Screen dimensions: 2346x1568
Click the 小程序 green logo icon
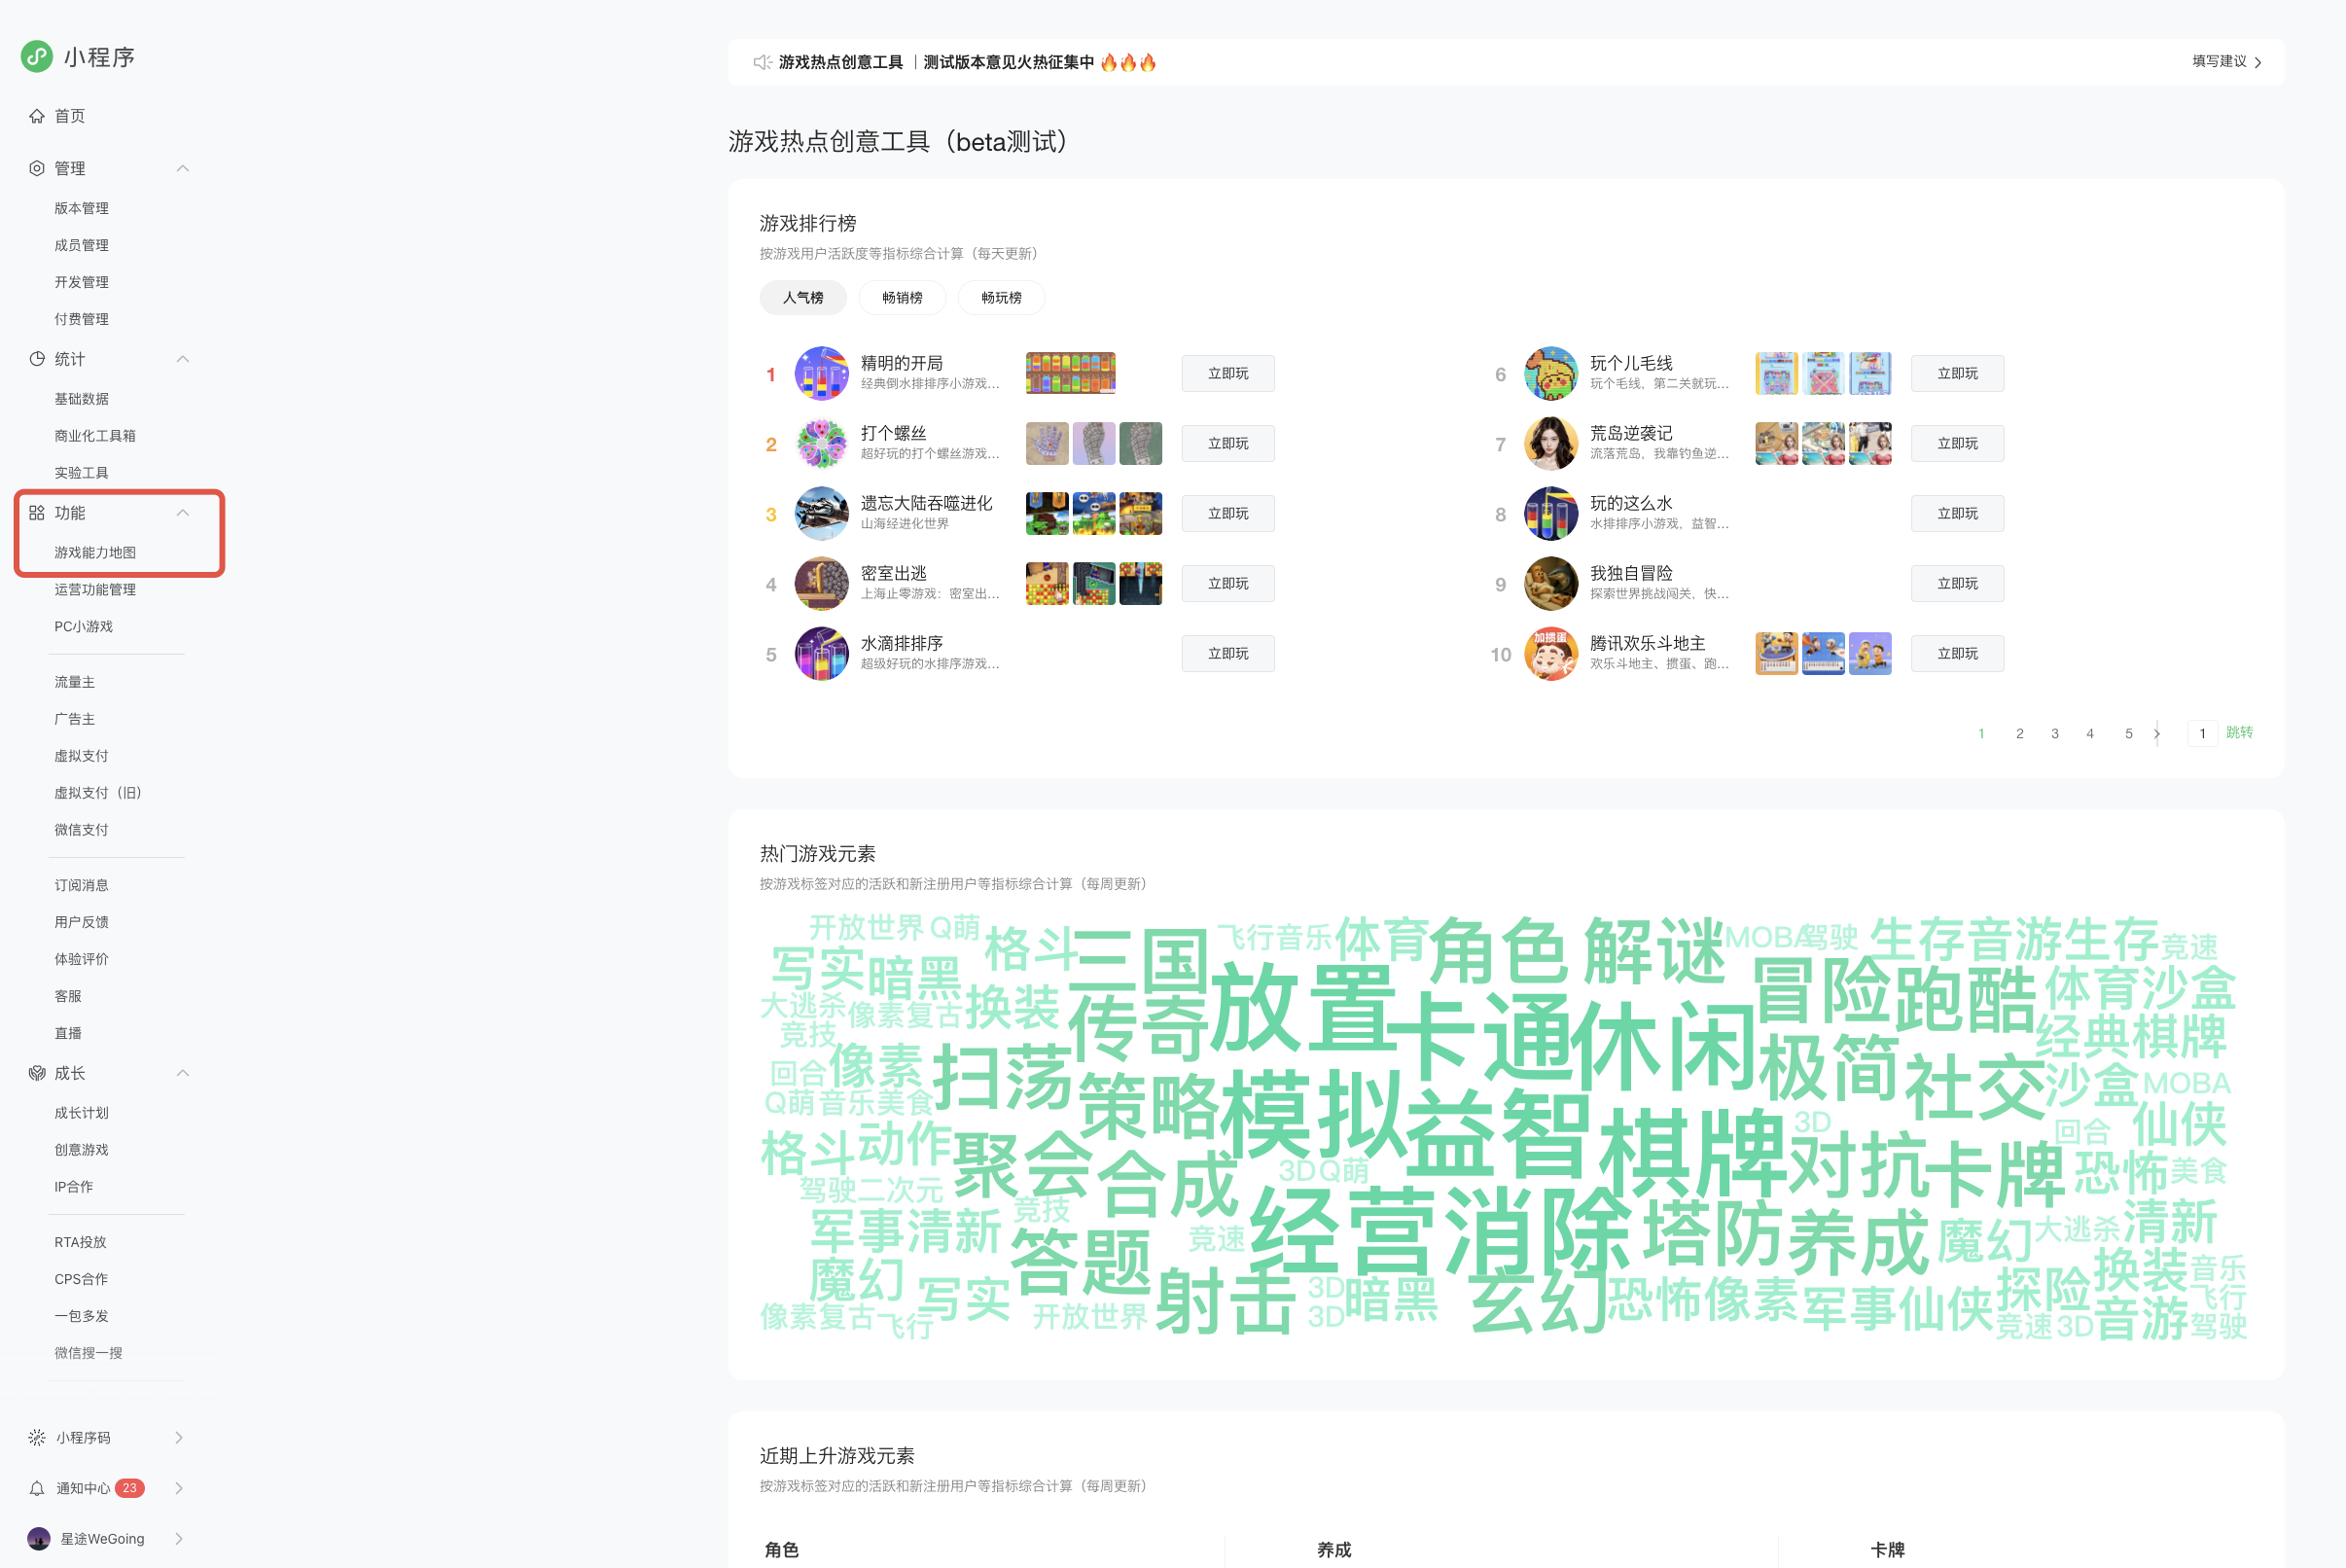tap(37, 56)
